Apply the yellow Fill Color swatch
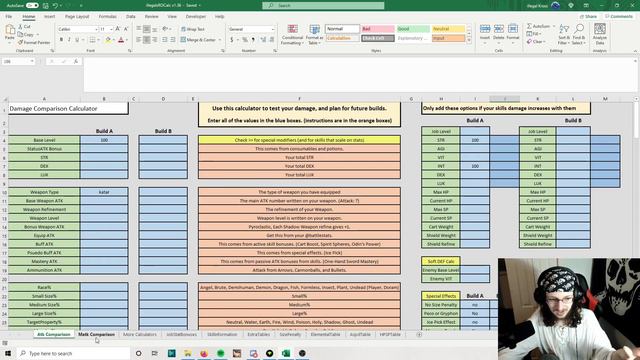The image size is (640, 360). [108, 40]
